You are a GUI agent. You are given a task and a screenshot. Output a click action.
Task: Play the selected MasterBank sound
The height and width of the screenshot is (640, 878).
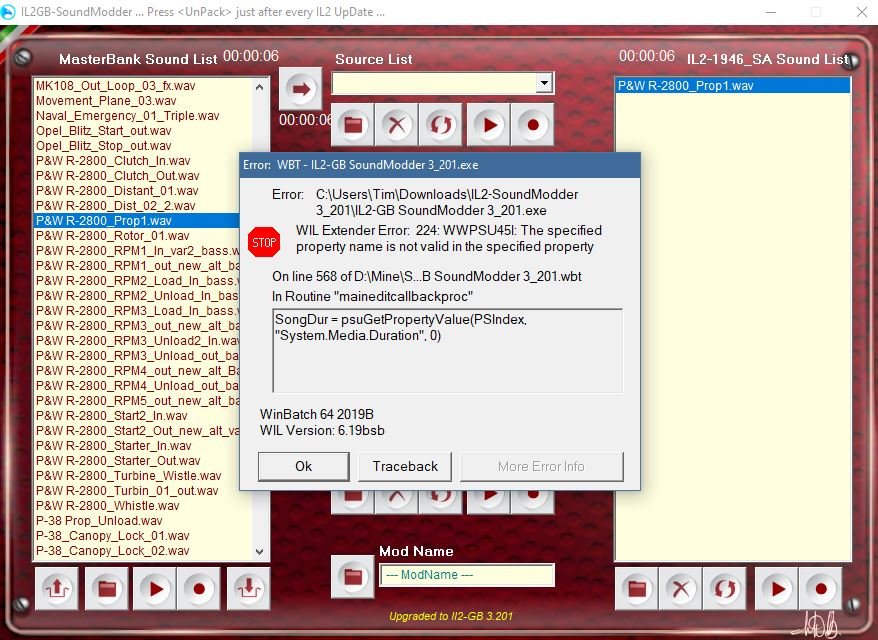(x=155, y=588)
